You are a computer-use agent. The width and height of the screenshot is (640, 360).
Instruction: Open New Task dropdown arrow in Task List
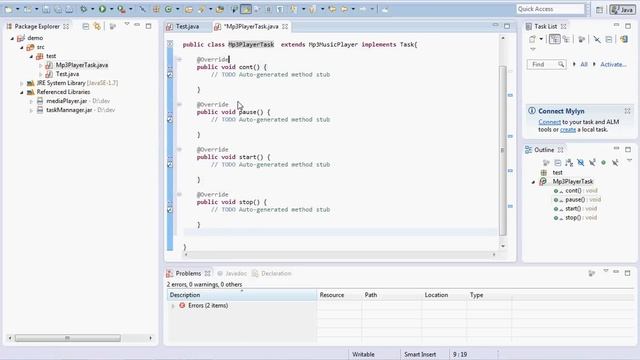pos(541,39)
